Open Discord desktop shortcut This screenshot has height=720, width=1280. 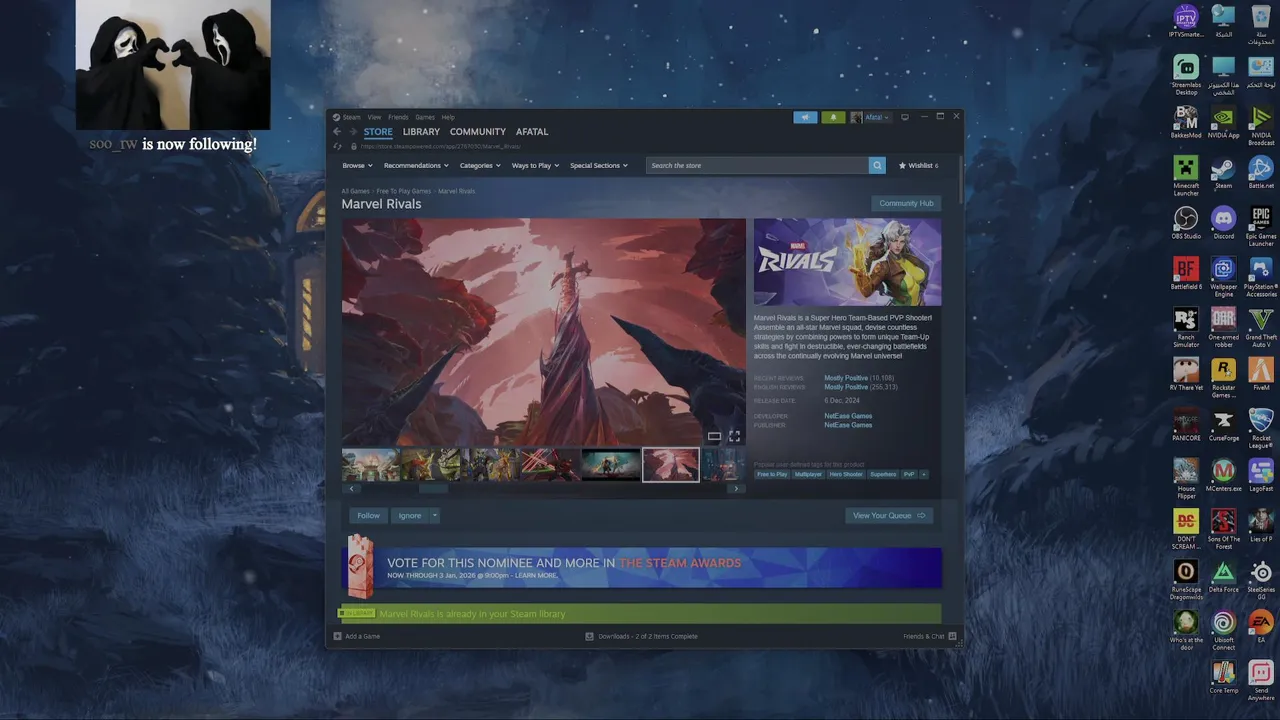coord(1223,222)
